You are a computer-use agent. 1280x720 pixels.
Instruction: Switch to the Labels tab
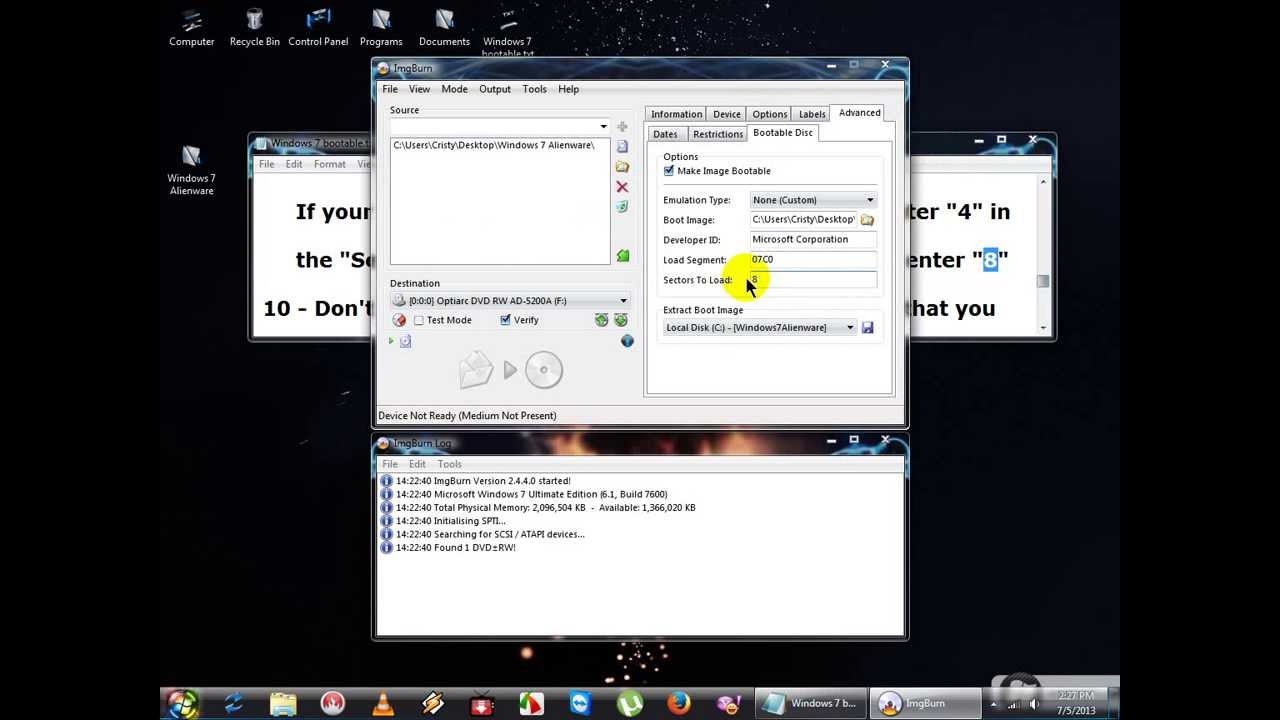(x=812, y=114)
